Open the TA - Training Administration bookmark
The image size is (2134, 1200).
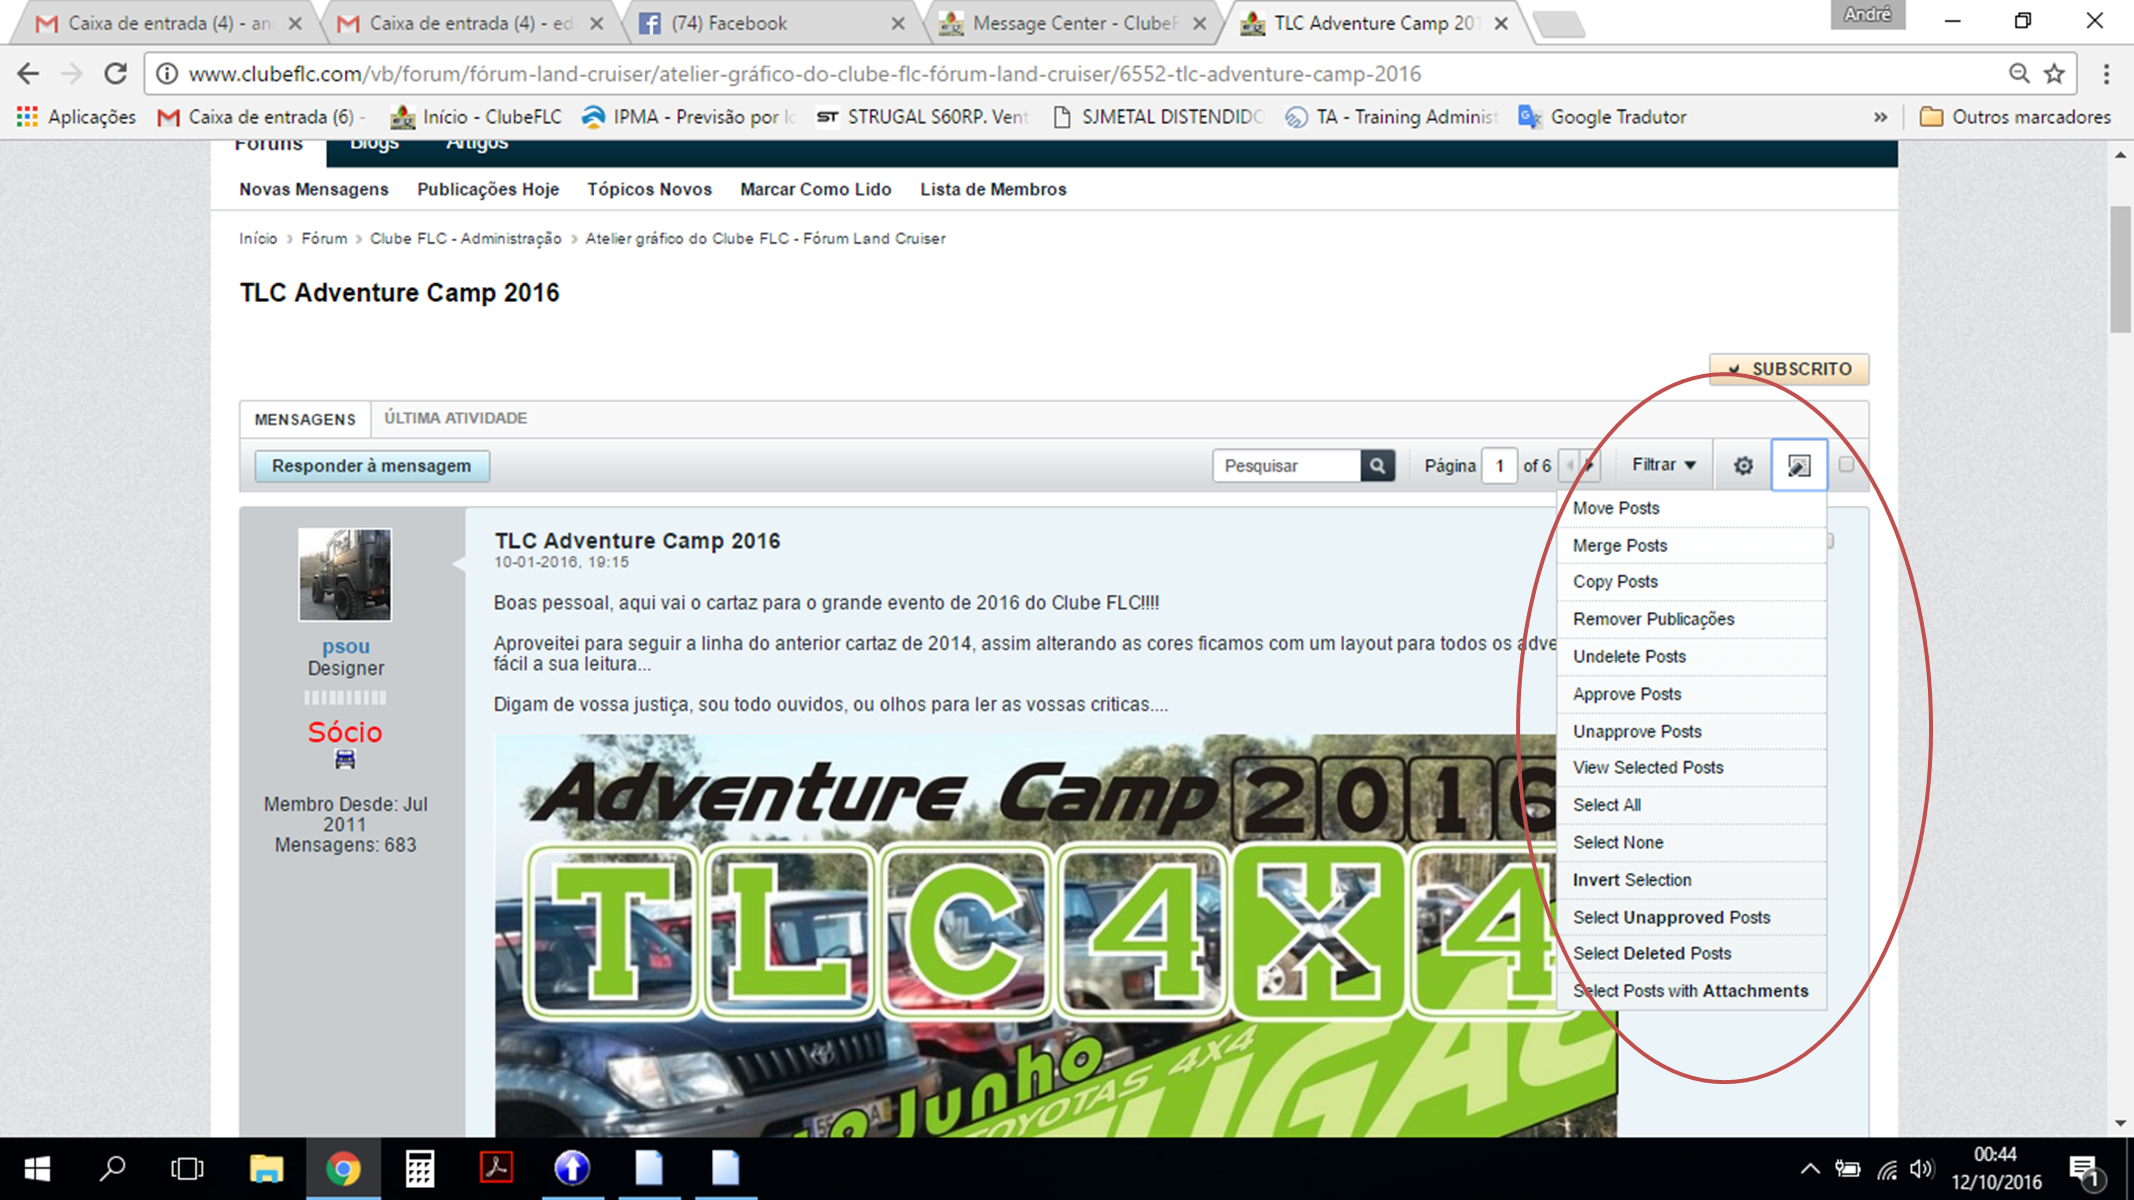(1391, 117)
